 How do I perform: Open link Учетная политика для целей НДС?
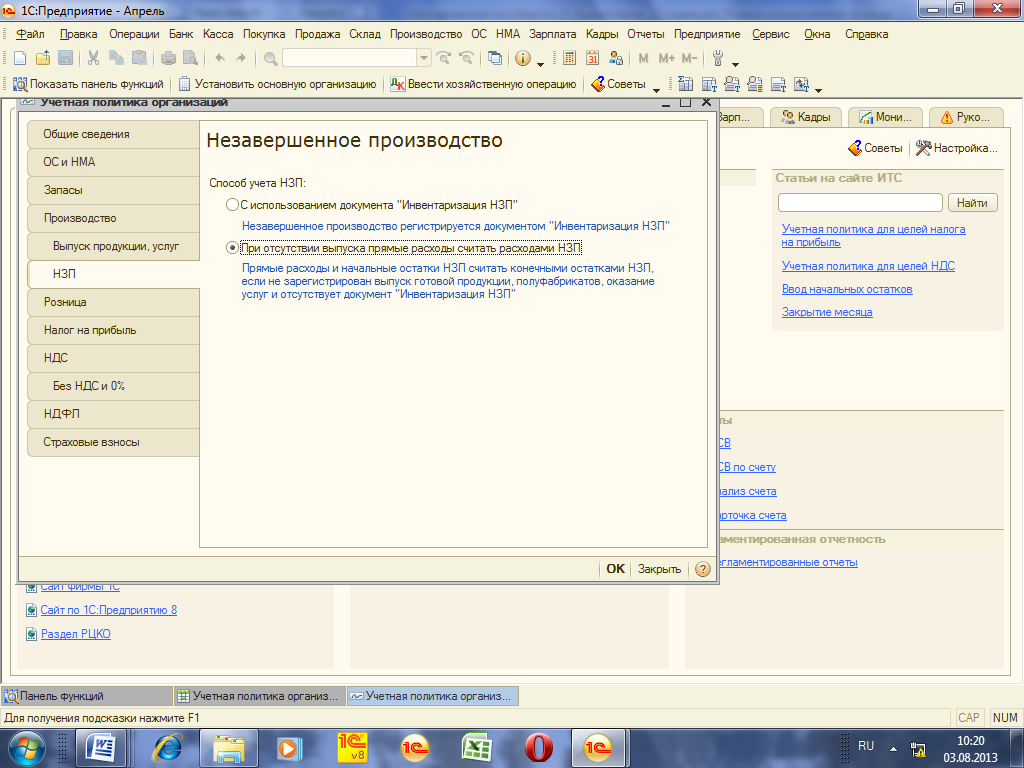(x=868, y=266)
